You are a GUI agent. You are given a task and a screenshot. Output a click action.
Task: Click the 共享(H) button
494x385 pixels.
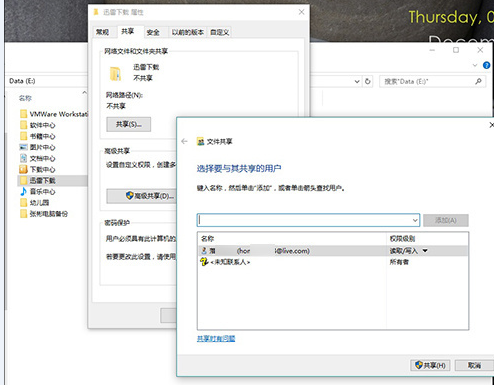point(430,365)
